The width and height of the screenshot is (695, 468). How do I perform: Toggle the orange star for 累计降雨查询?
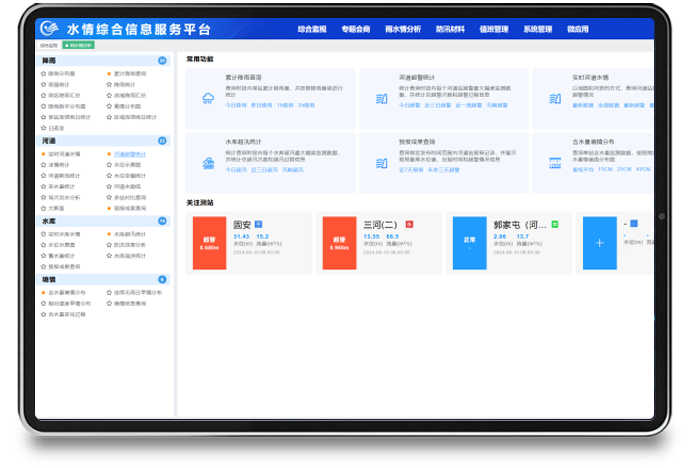coord(109,74)
